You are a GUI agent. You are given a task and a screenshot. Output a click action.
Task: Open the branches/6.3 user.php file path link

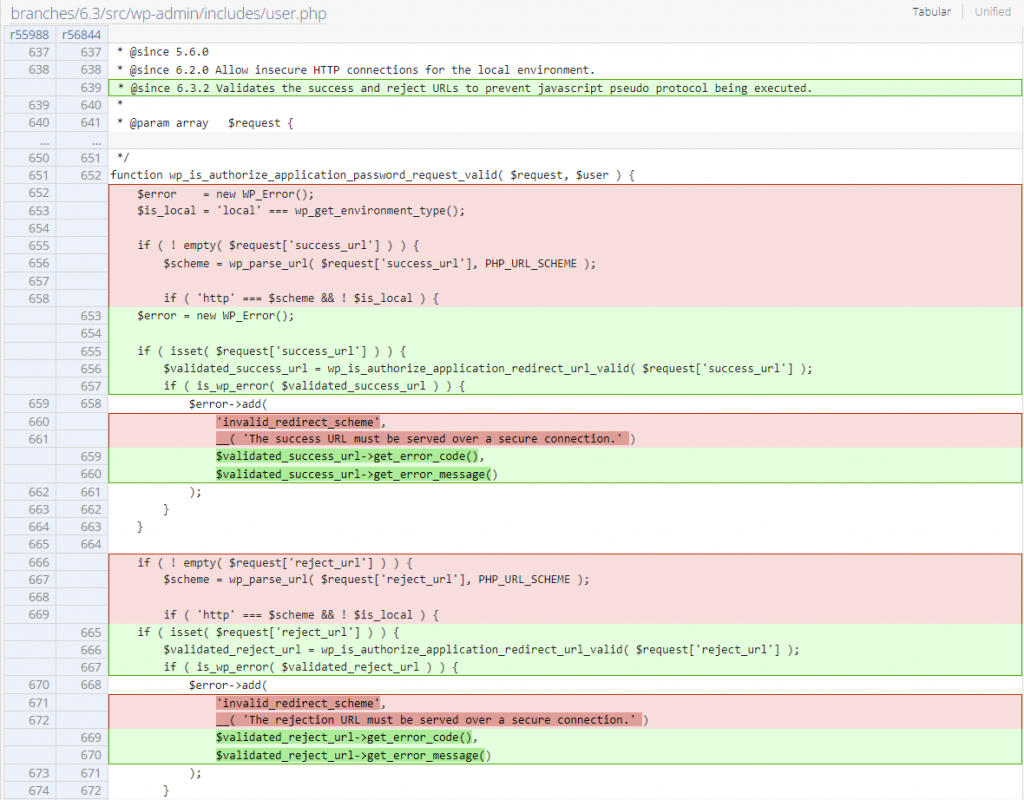point(168,14)
